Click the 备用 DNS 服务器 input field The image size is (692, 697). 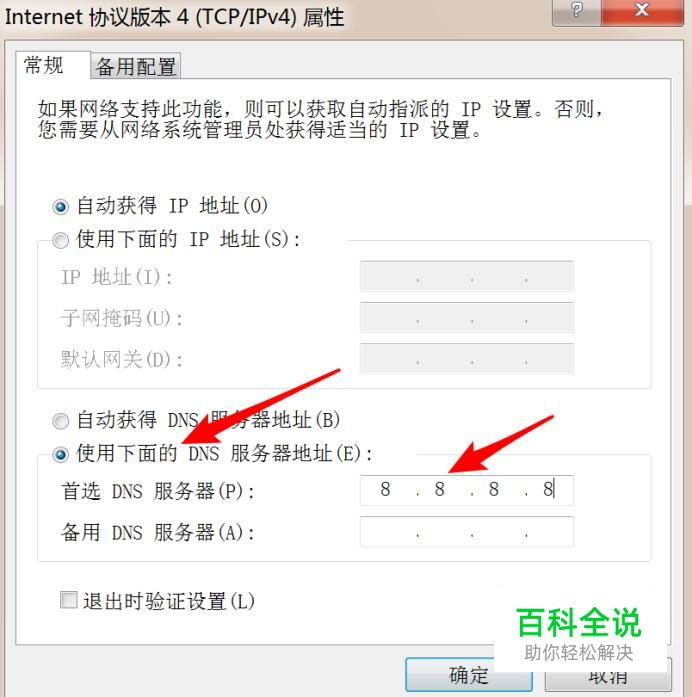[x=467, y=532]
